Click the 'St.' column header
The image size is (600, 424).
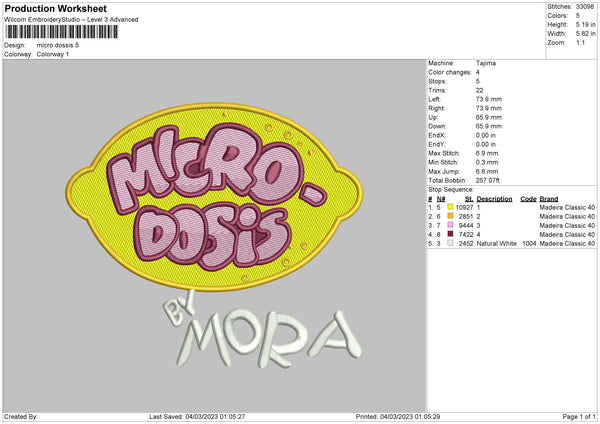pos(469,199)
